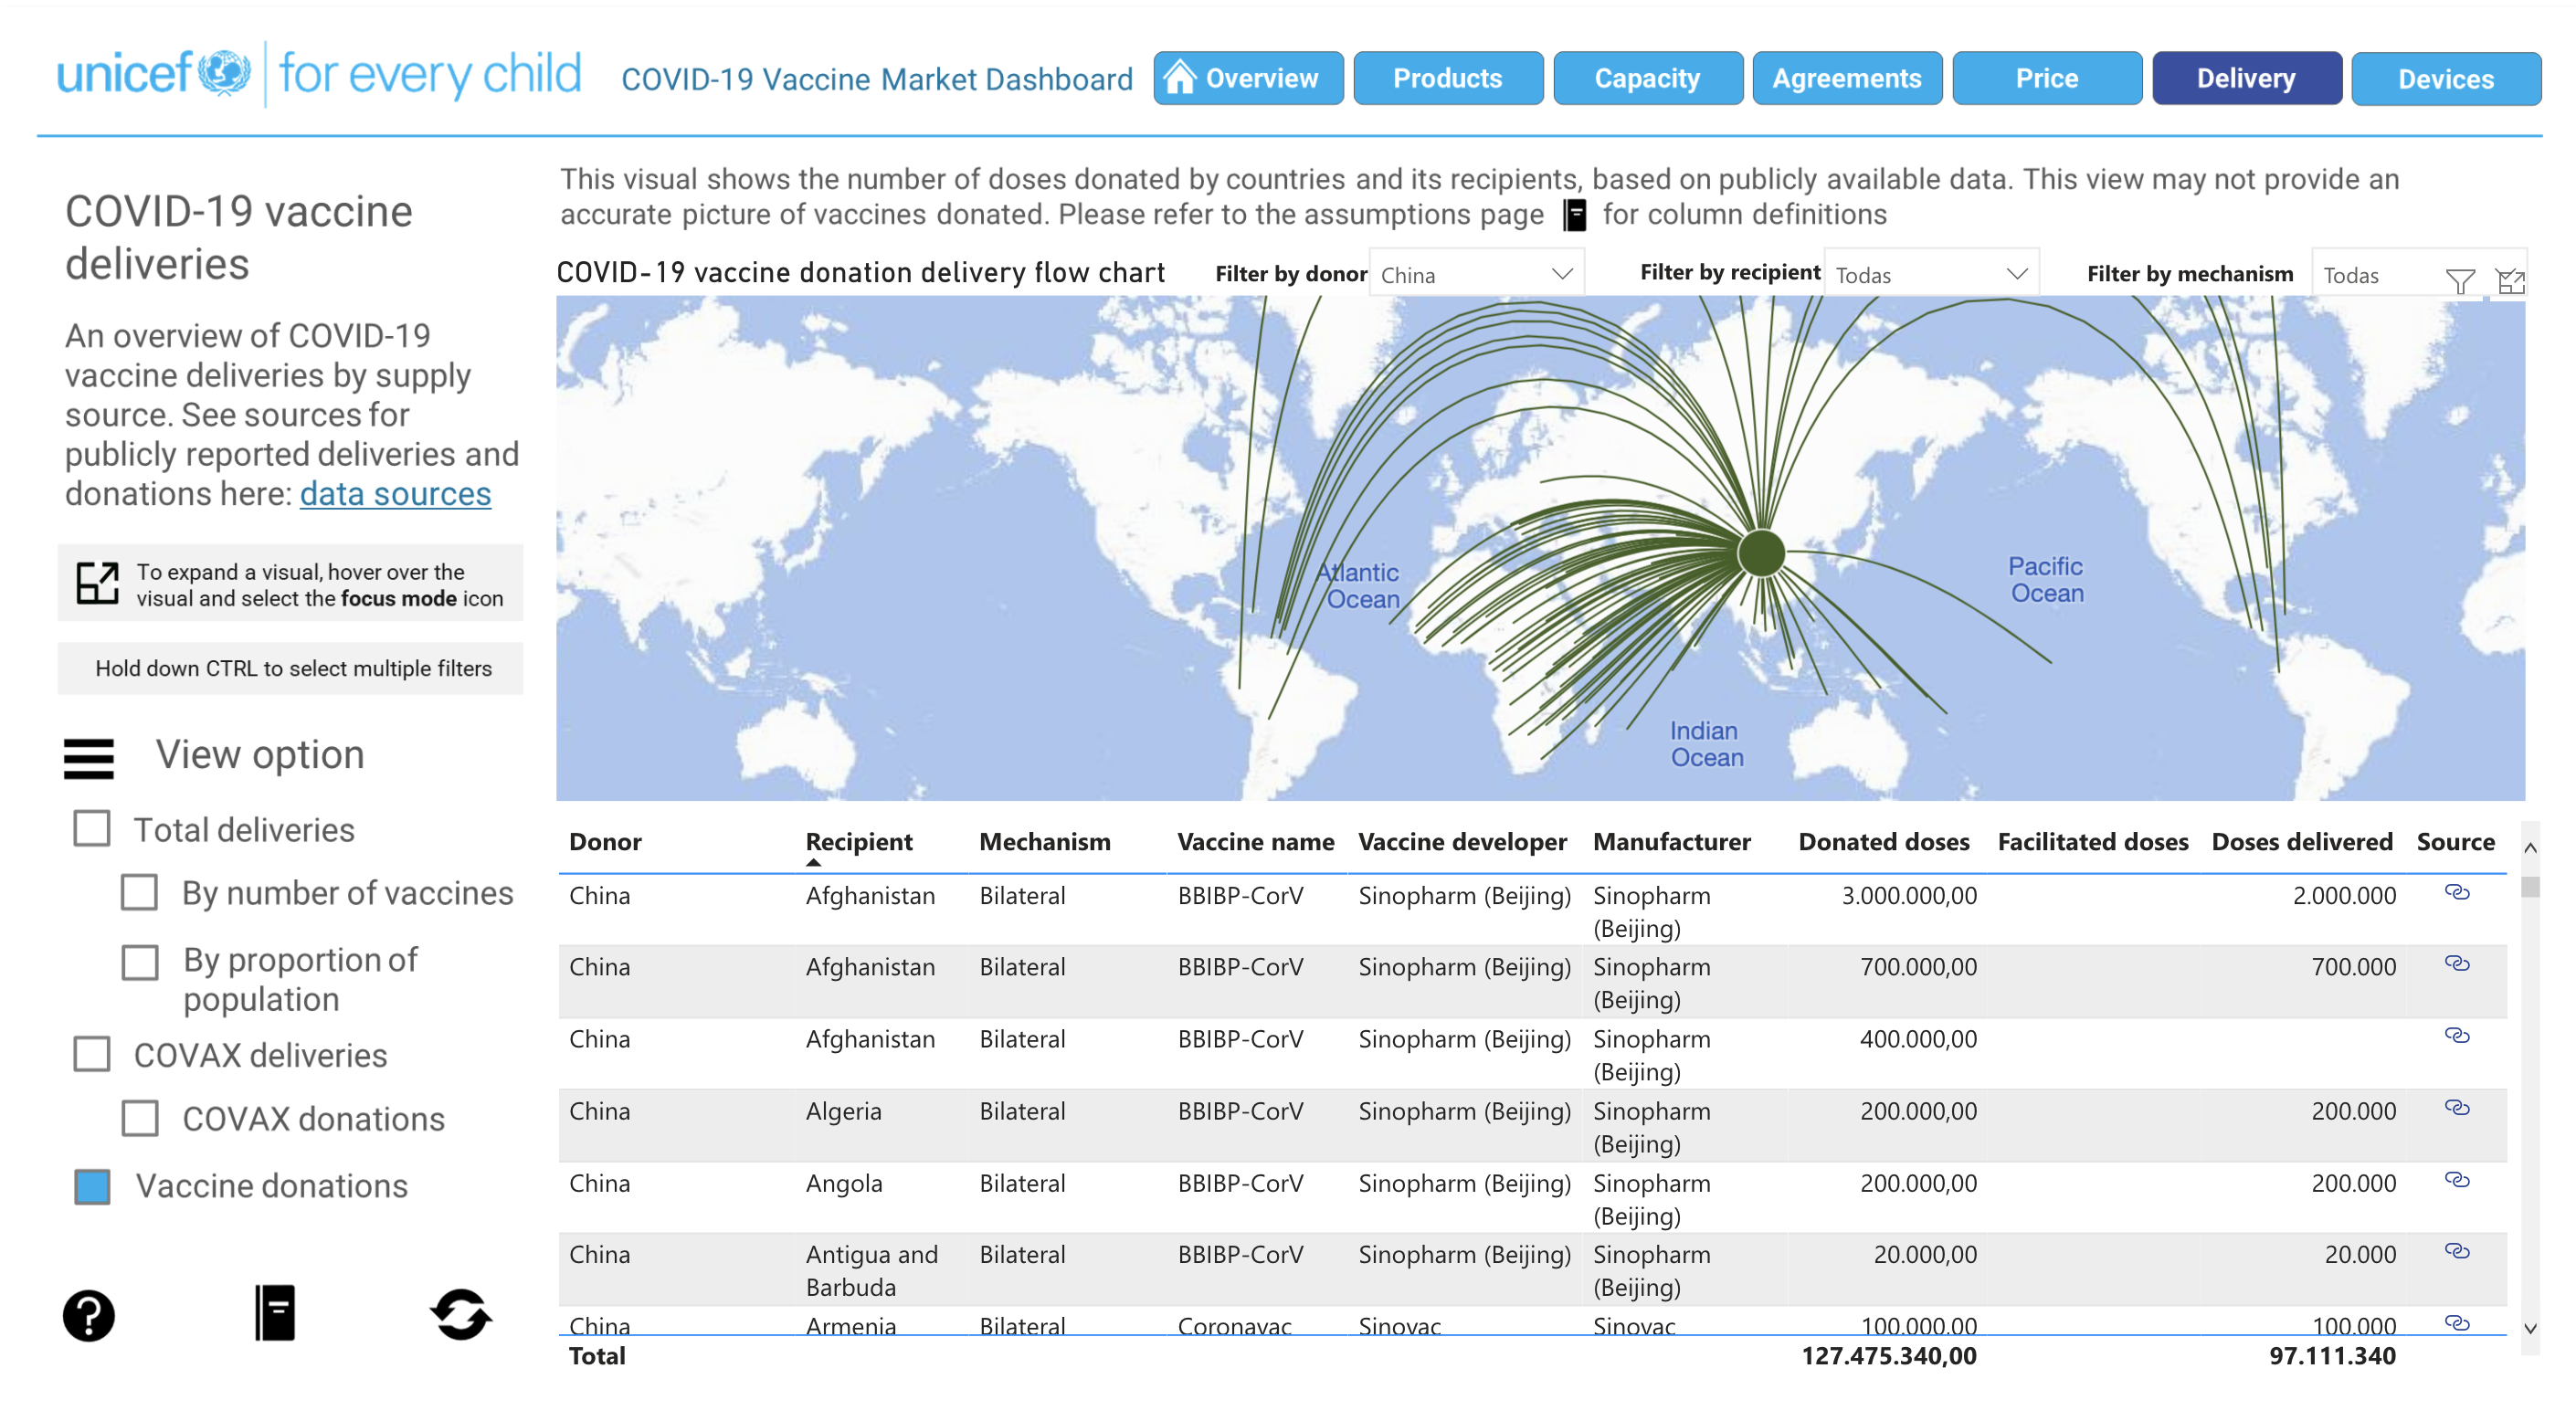Click the home icon on Overview button
2576x1421 pixels.
pyautogui.click(x=1181, y=77)
